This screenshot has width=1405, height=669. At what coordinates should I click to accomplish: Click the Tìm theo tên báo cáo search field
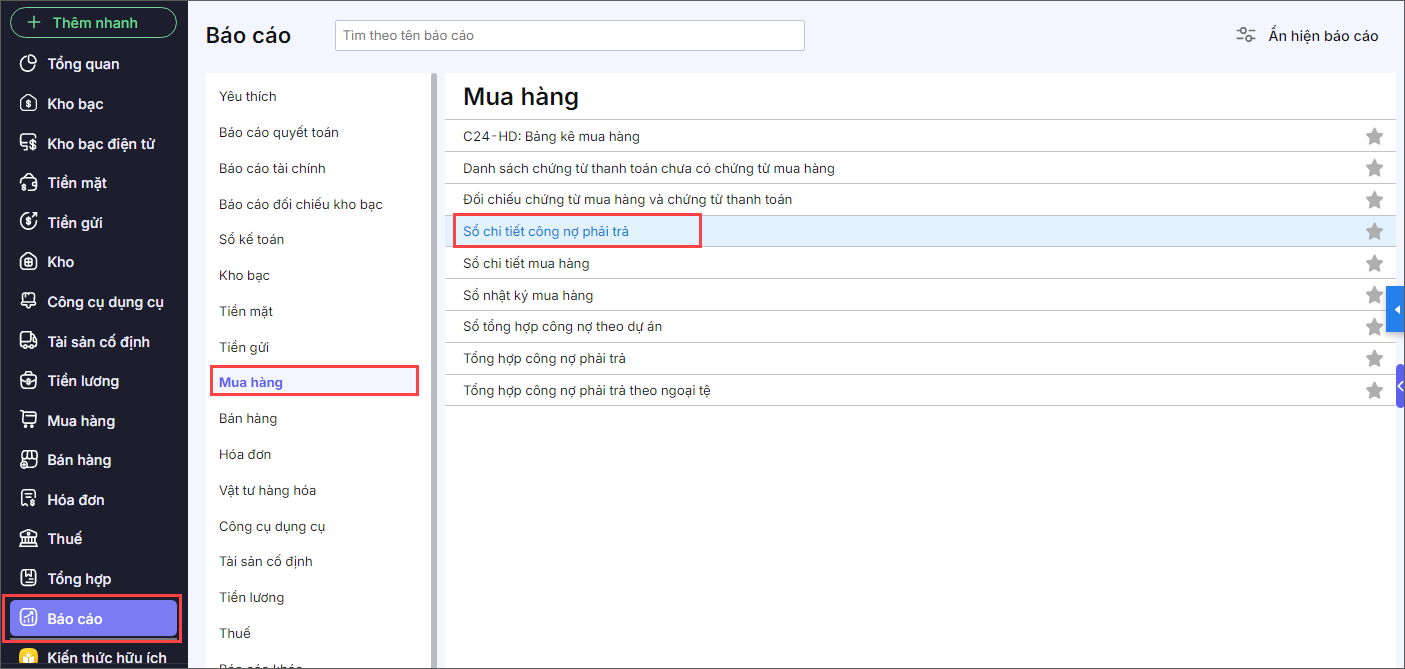pos(570,35)
